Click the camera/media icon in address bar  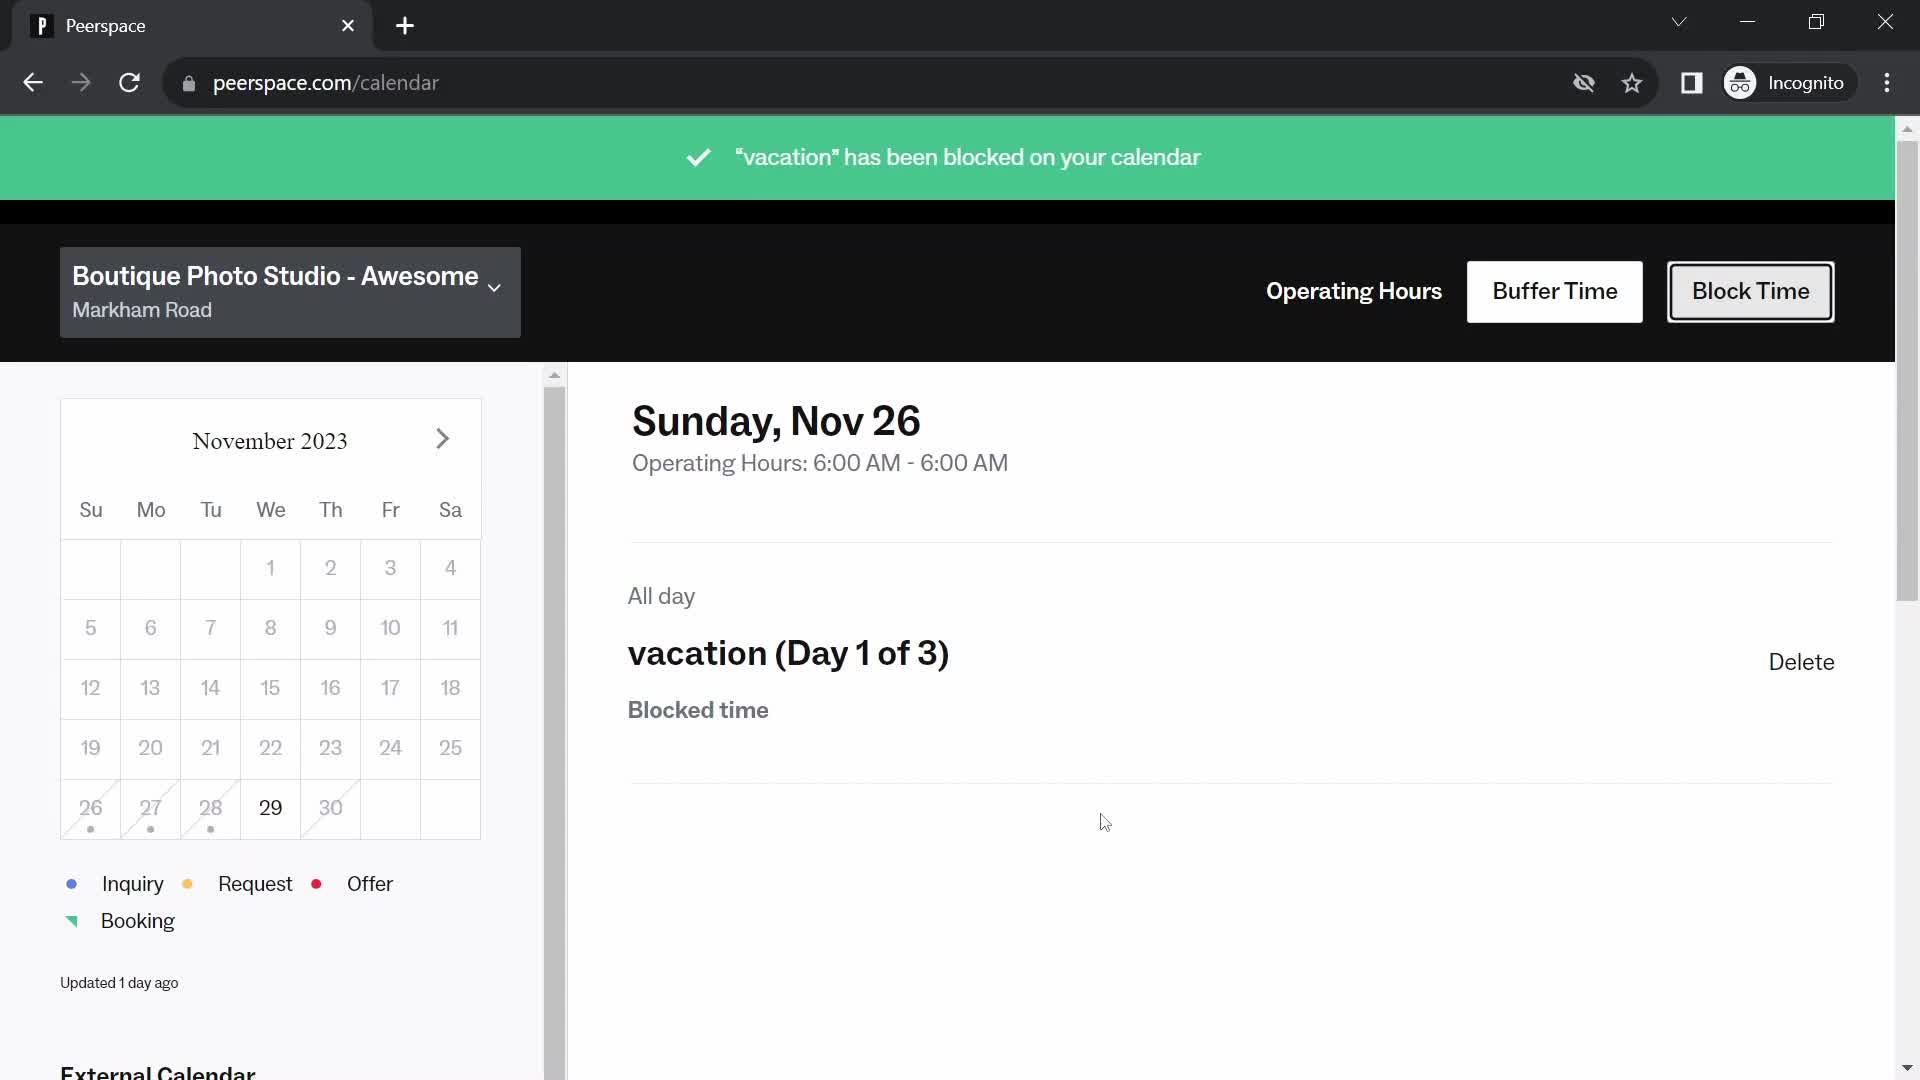point(1584,83)
